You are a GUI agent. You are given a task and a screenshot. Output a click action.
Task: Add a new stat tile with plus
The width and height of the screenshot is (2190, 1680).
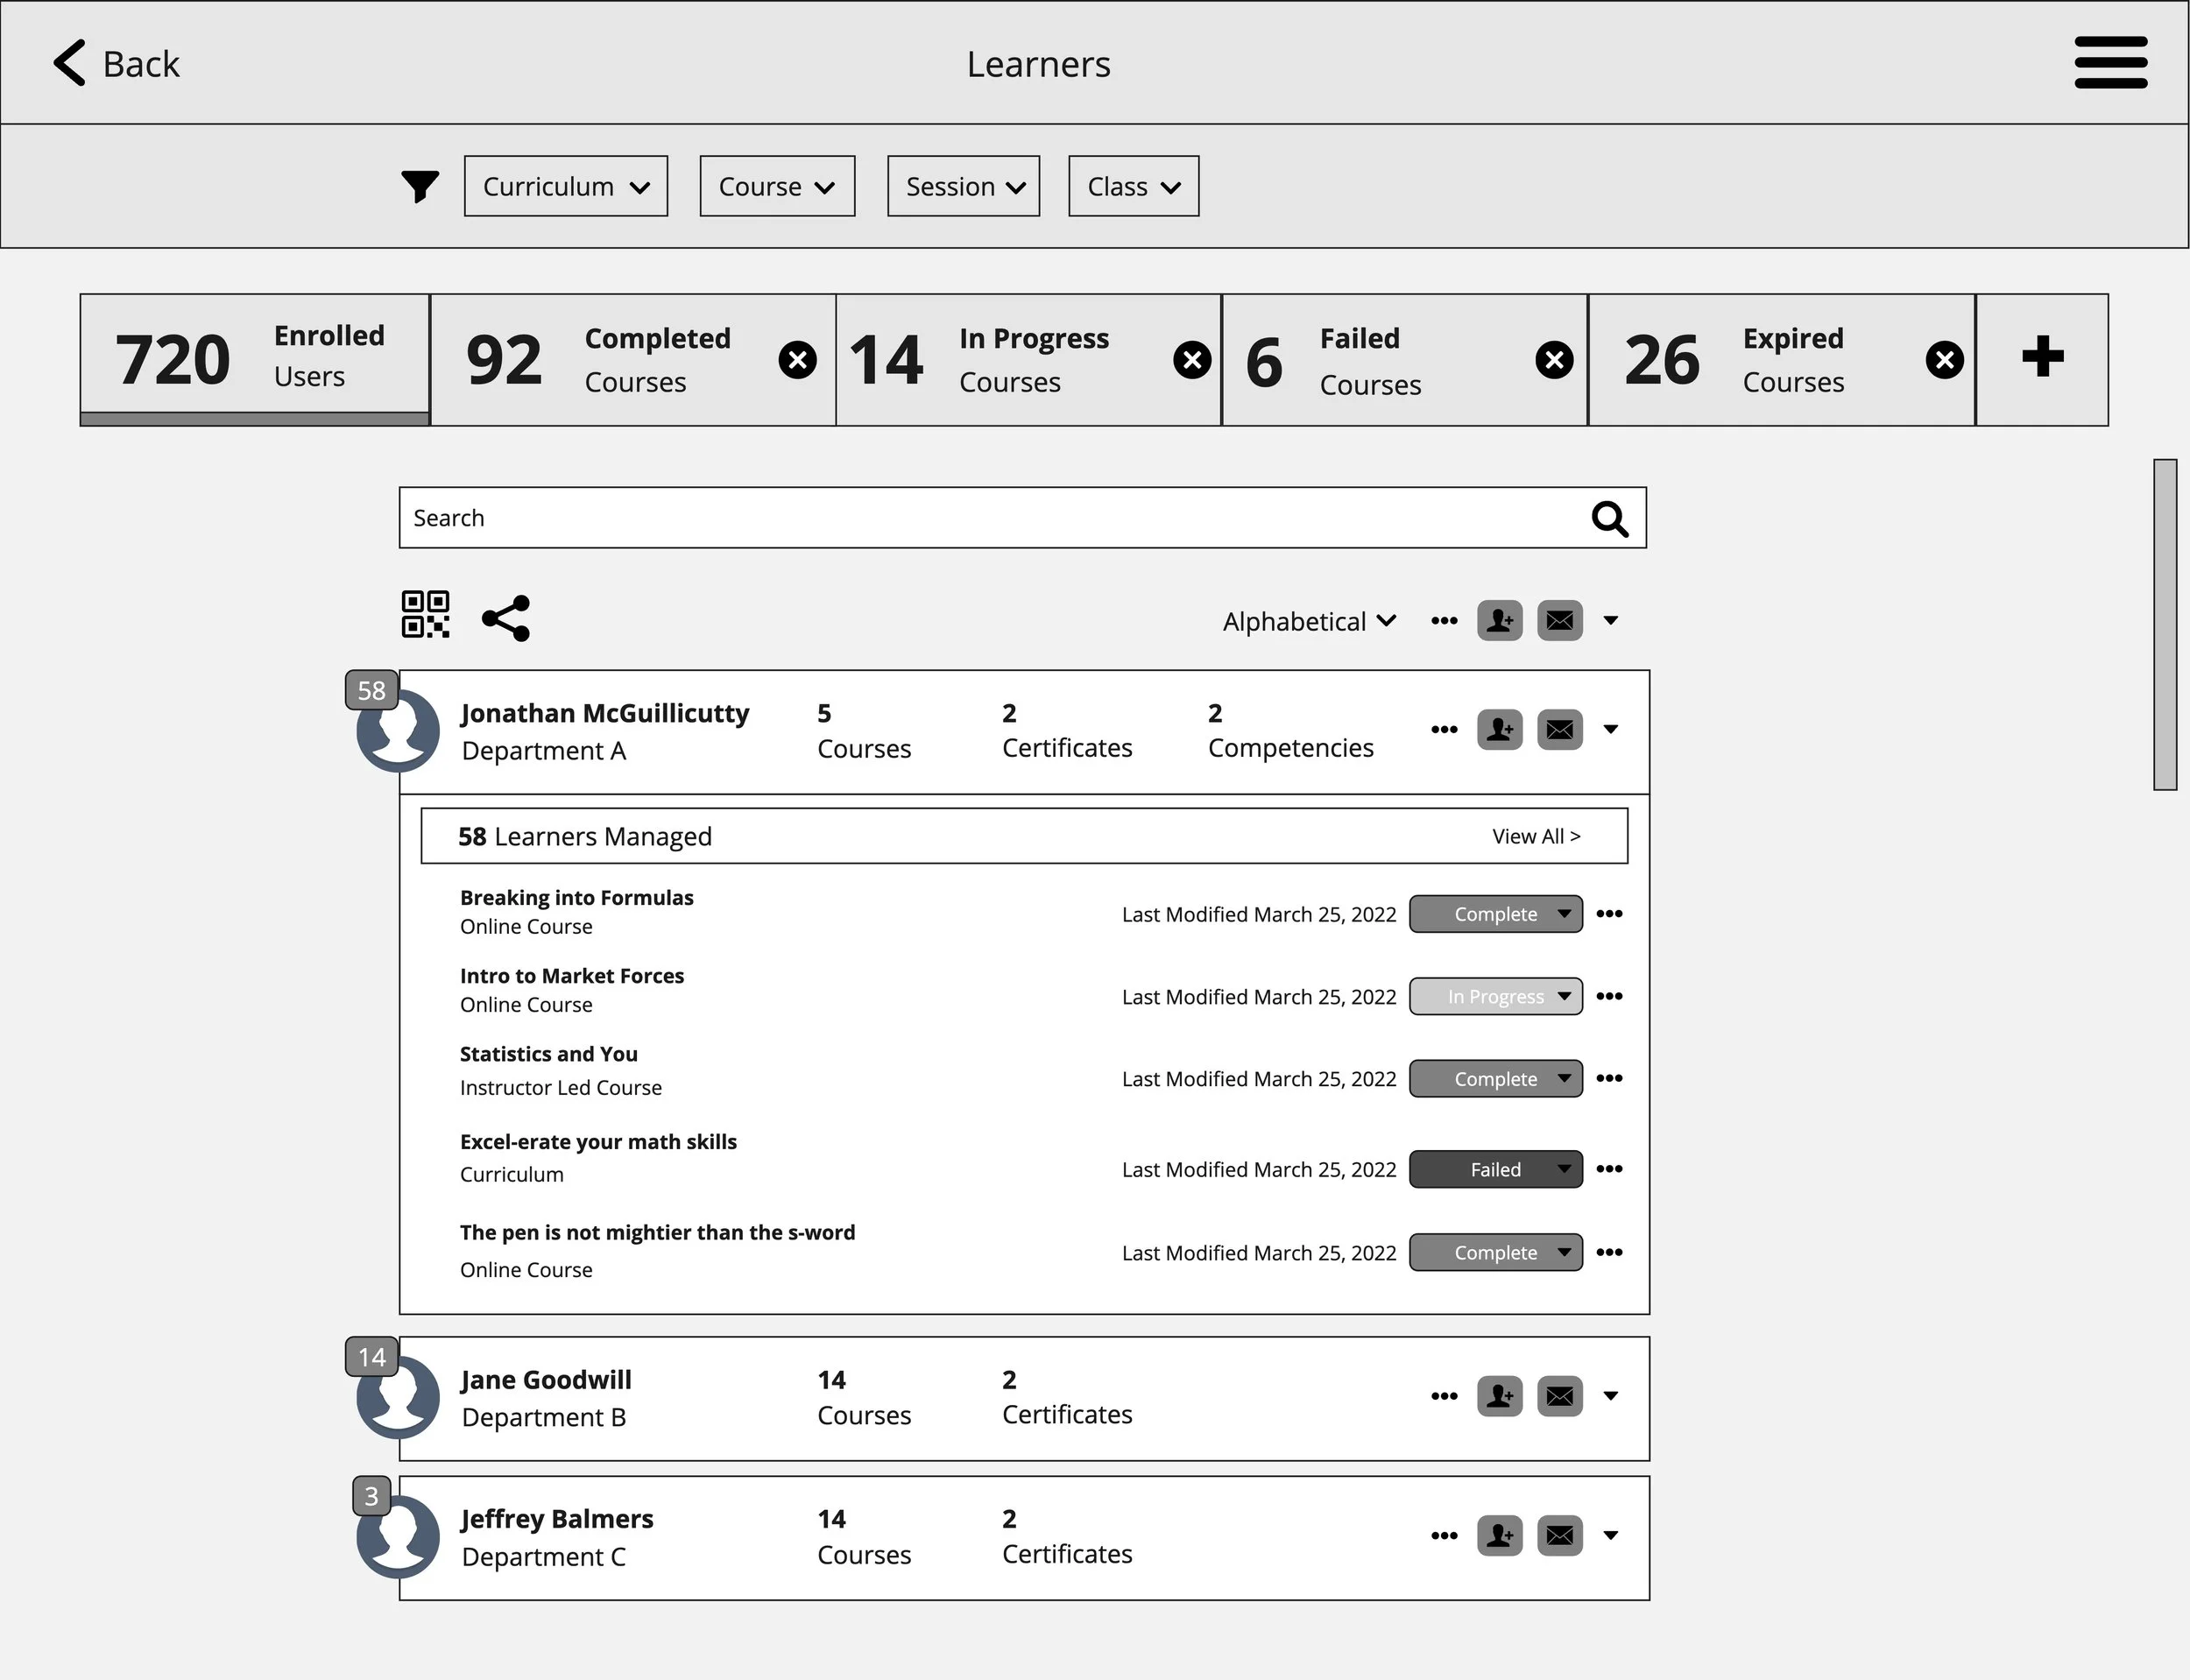[2041, 358]
